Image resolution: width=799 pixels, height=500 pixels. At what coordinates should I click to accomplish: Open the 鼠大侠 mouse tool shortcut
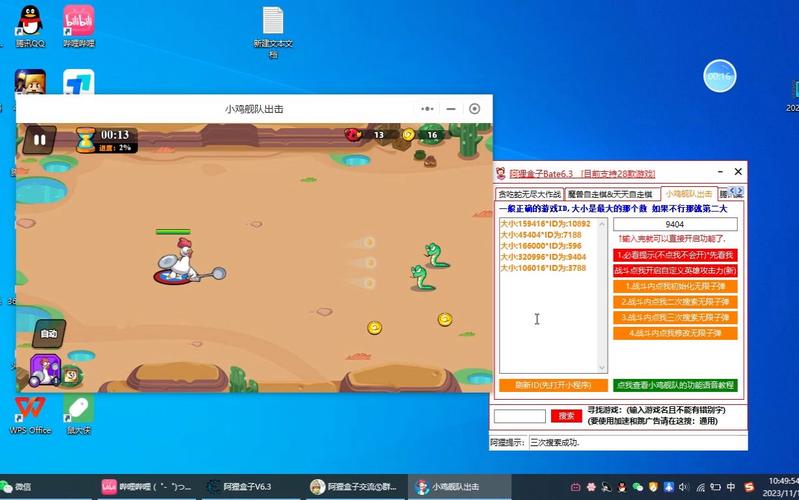(78, 414)
